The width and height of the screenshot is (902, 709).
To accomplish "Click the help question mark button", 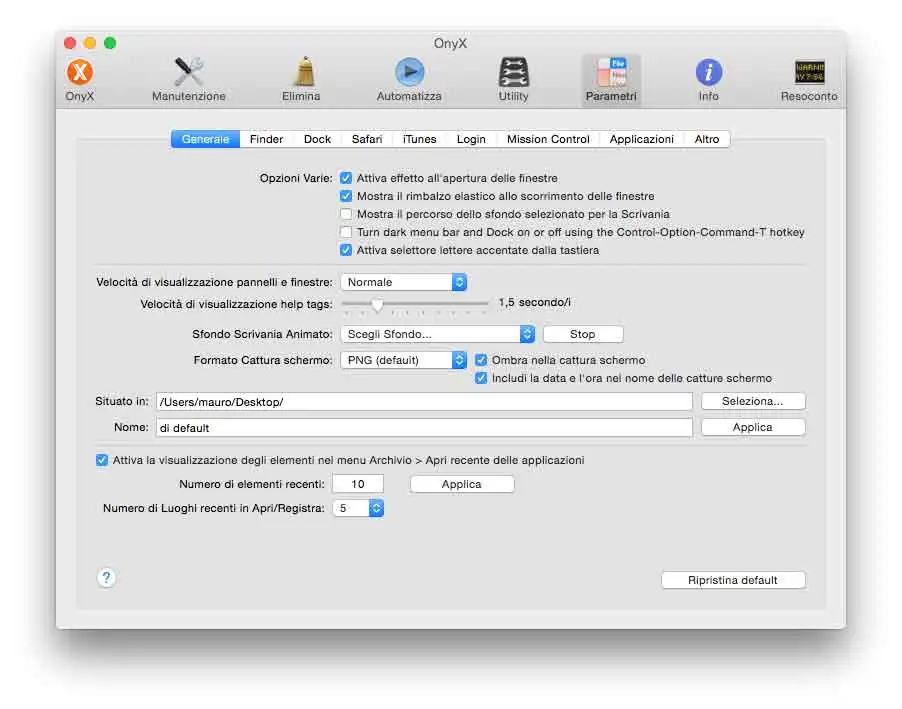I will (106, 578).
